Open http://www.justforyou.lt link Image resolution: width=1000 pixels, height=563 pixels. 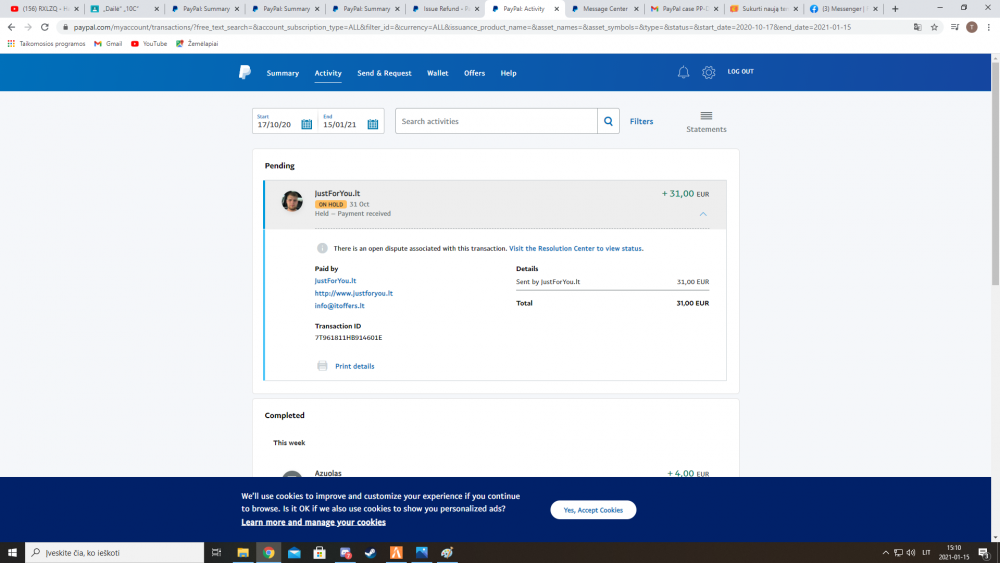(x=353, y=293)
